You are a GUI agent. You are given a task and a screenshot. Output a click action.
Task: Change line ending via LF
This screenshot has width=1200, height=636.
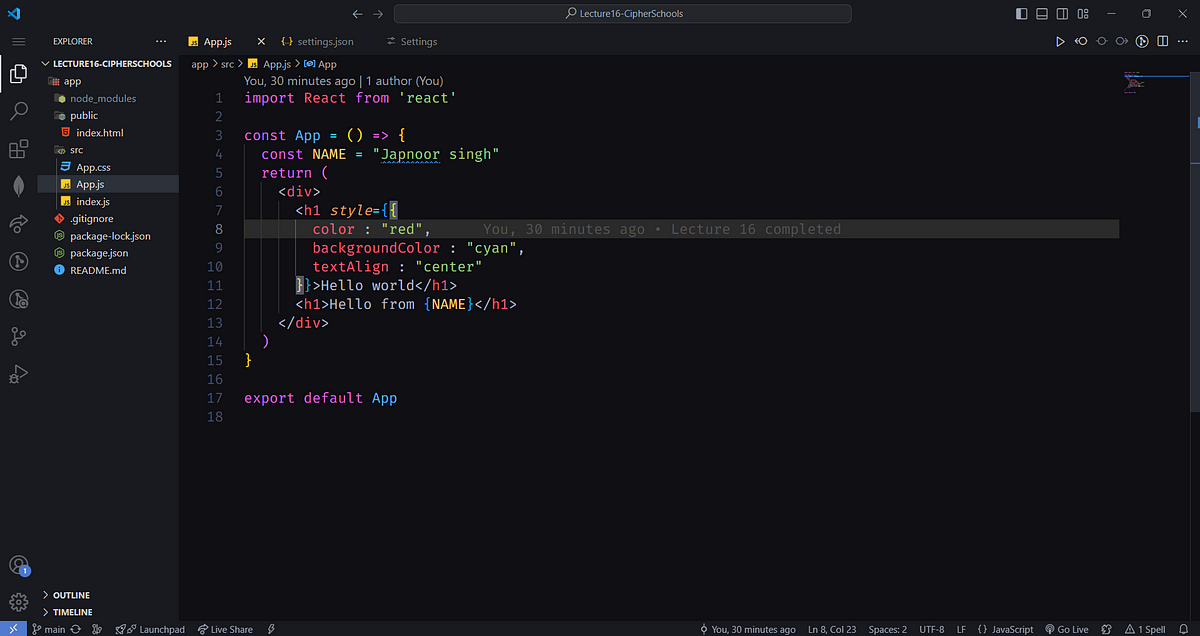(x=961, y=629)
